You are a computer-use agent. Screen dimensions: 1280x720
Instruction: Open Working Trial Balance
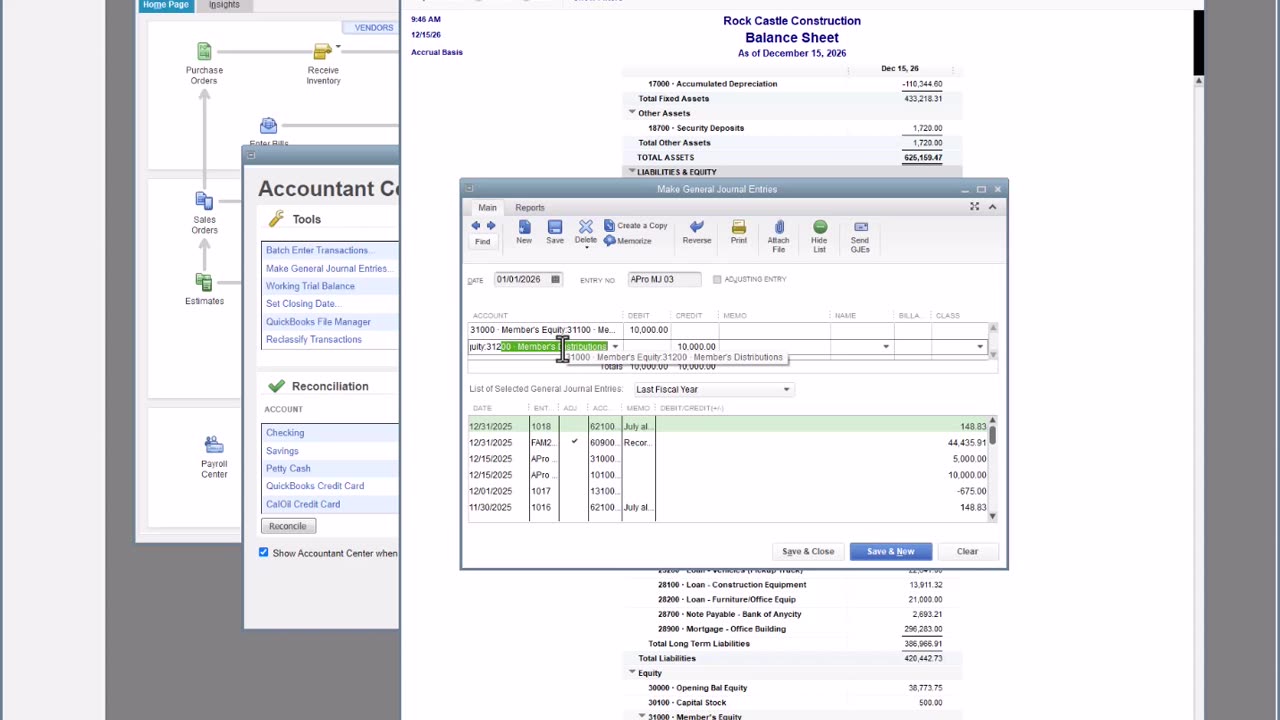pos(310,286)
